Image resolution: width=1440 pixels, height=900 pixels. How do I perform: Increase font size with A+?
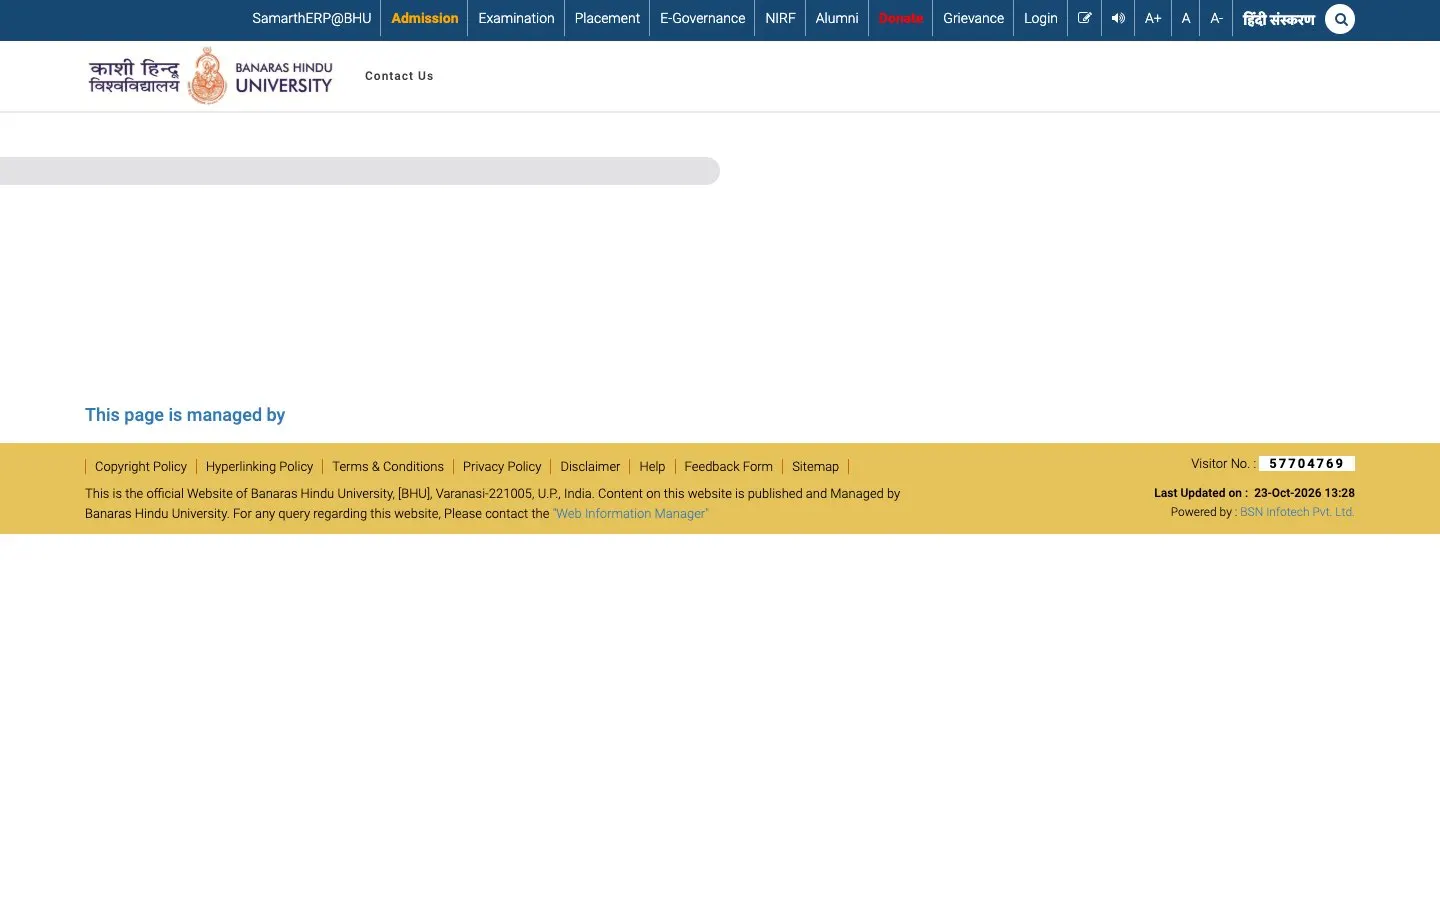(x=1153, y=18)
